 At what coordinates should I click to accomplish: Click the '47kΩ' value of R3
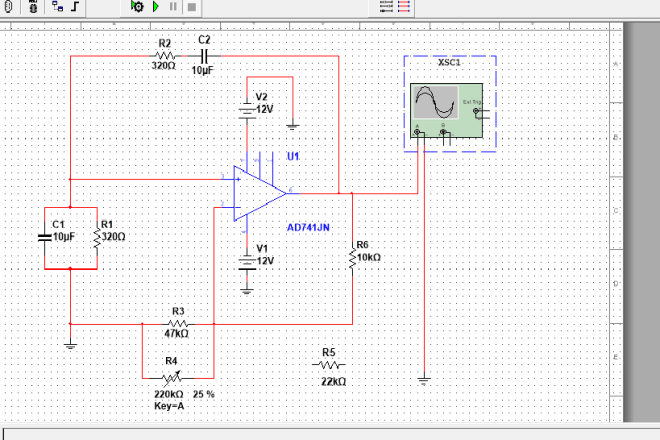176,333
